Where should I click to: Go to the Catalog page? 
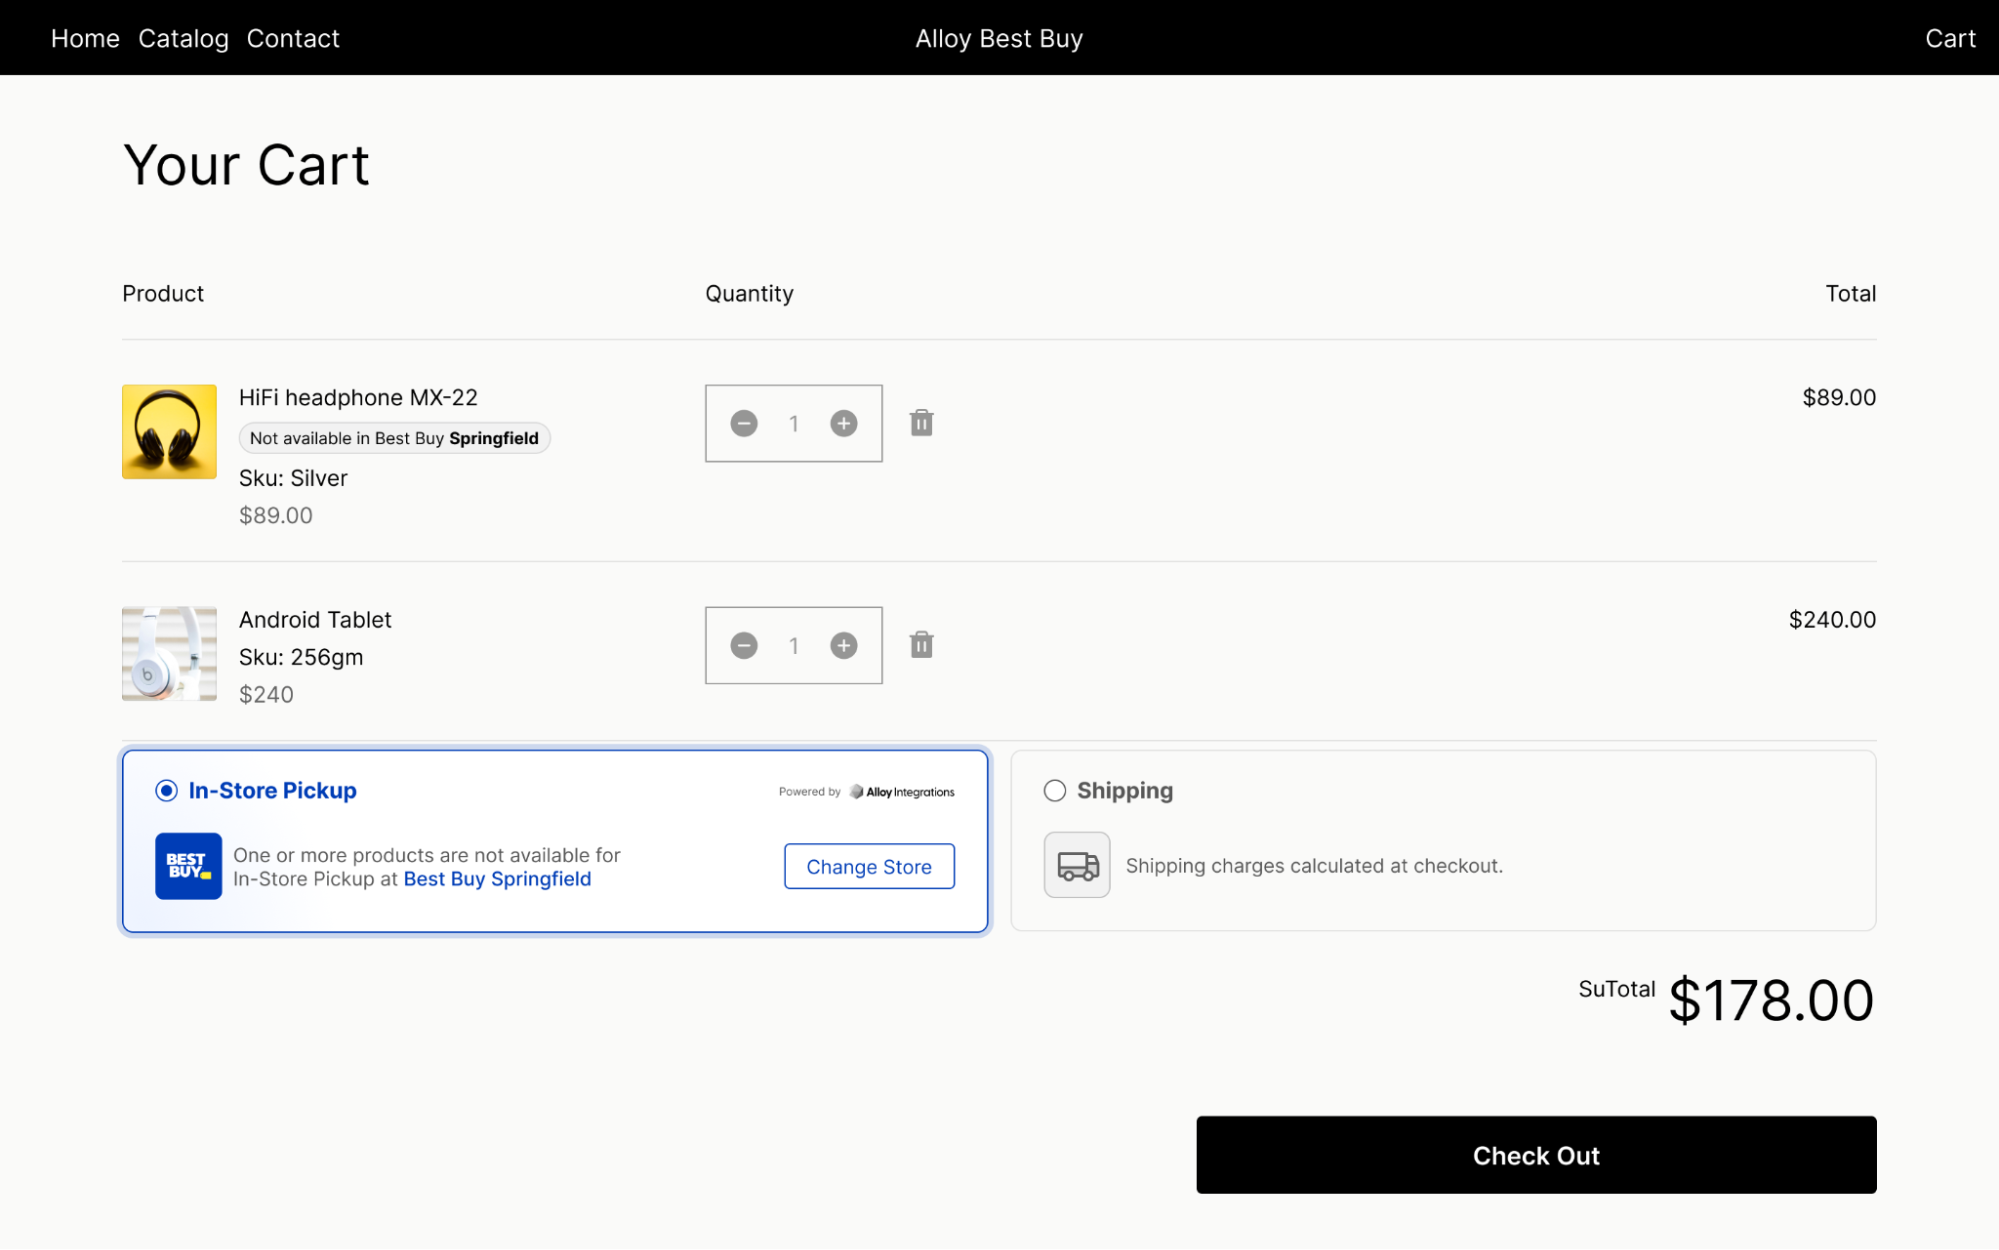pyautogui.click(x=183, y=38)
